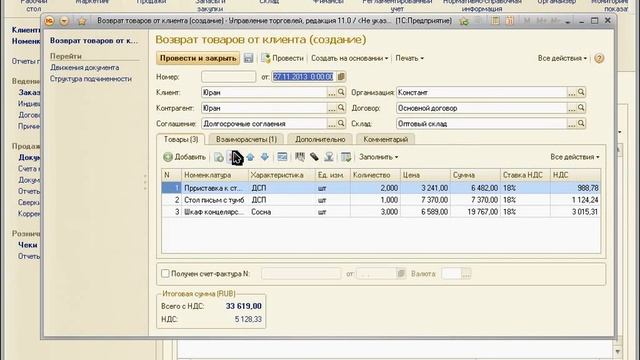The image size is (640, 360).
Task: Open the orange dropdown arrow menu in title bar
Action: (64, 21)
